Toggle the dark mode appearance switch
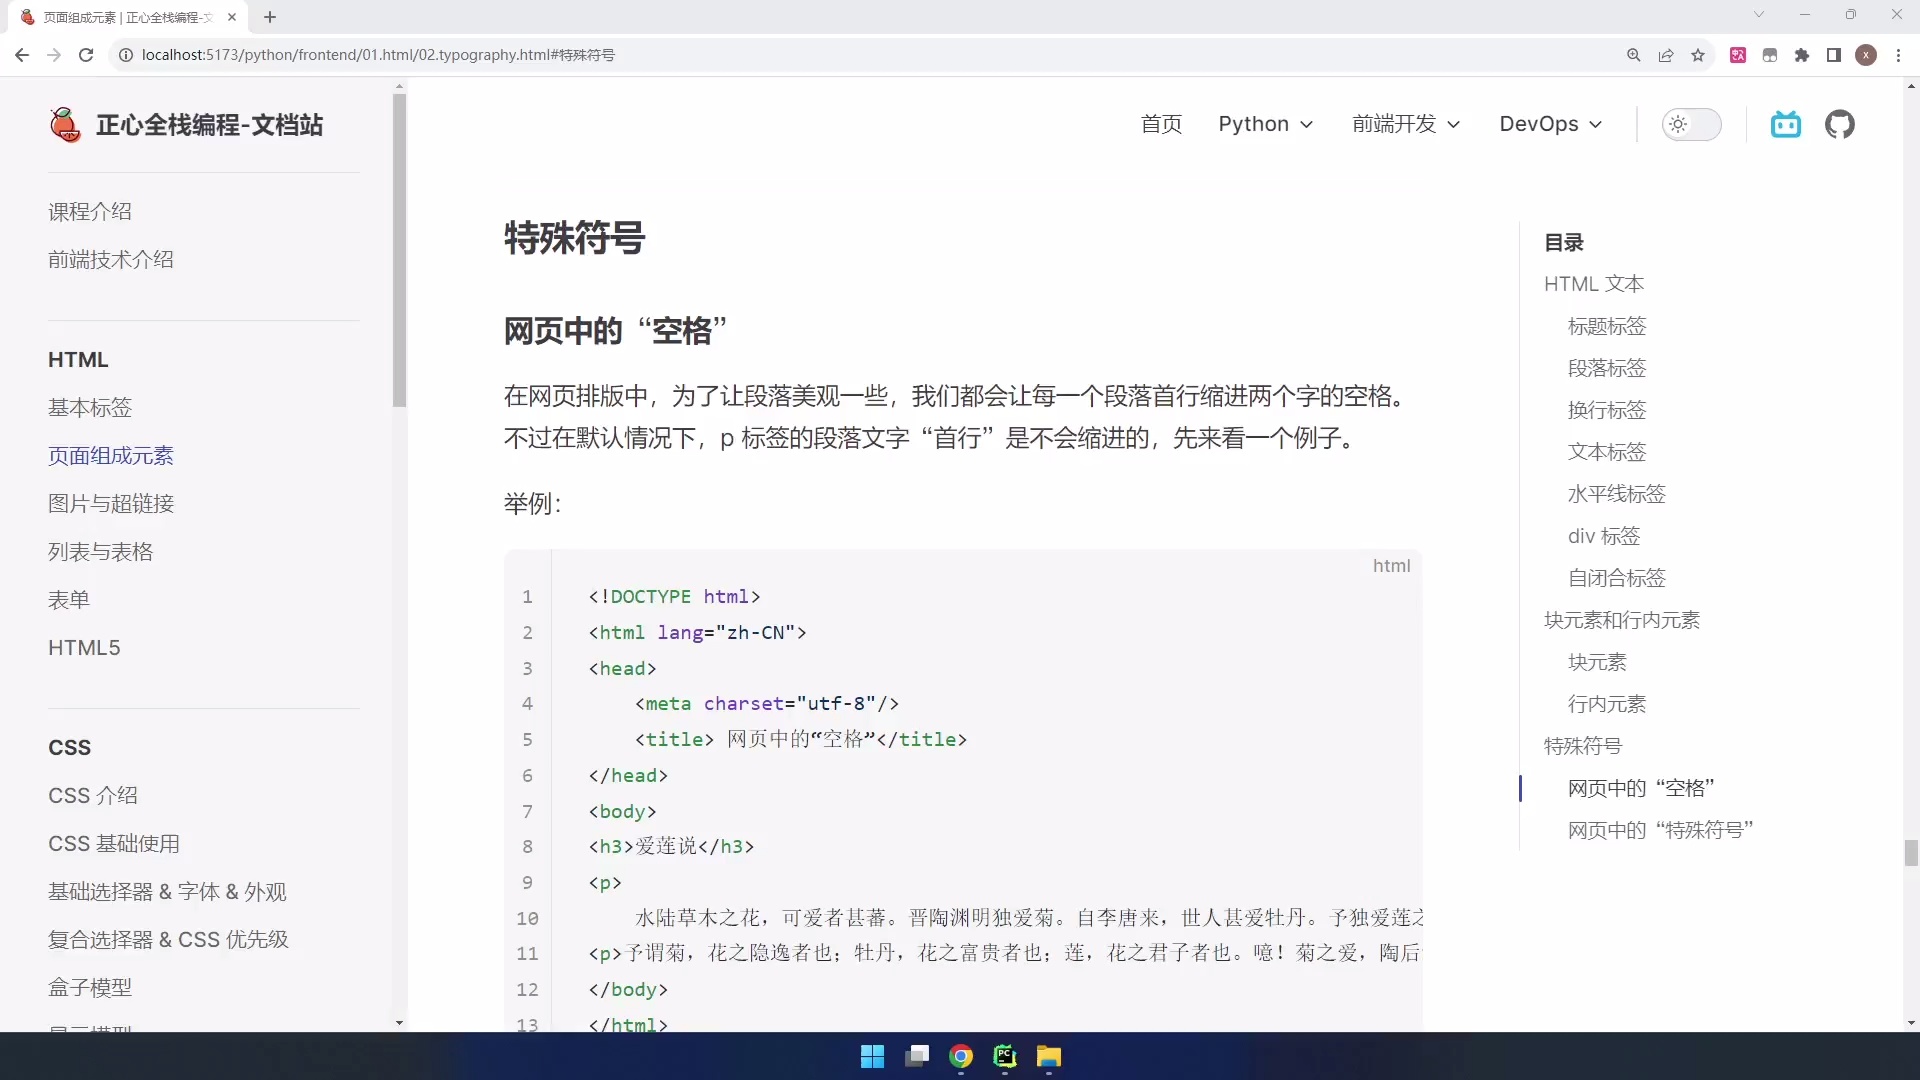1920x1080 pixels. (1691, 124)
